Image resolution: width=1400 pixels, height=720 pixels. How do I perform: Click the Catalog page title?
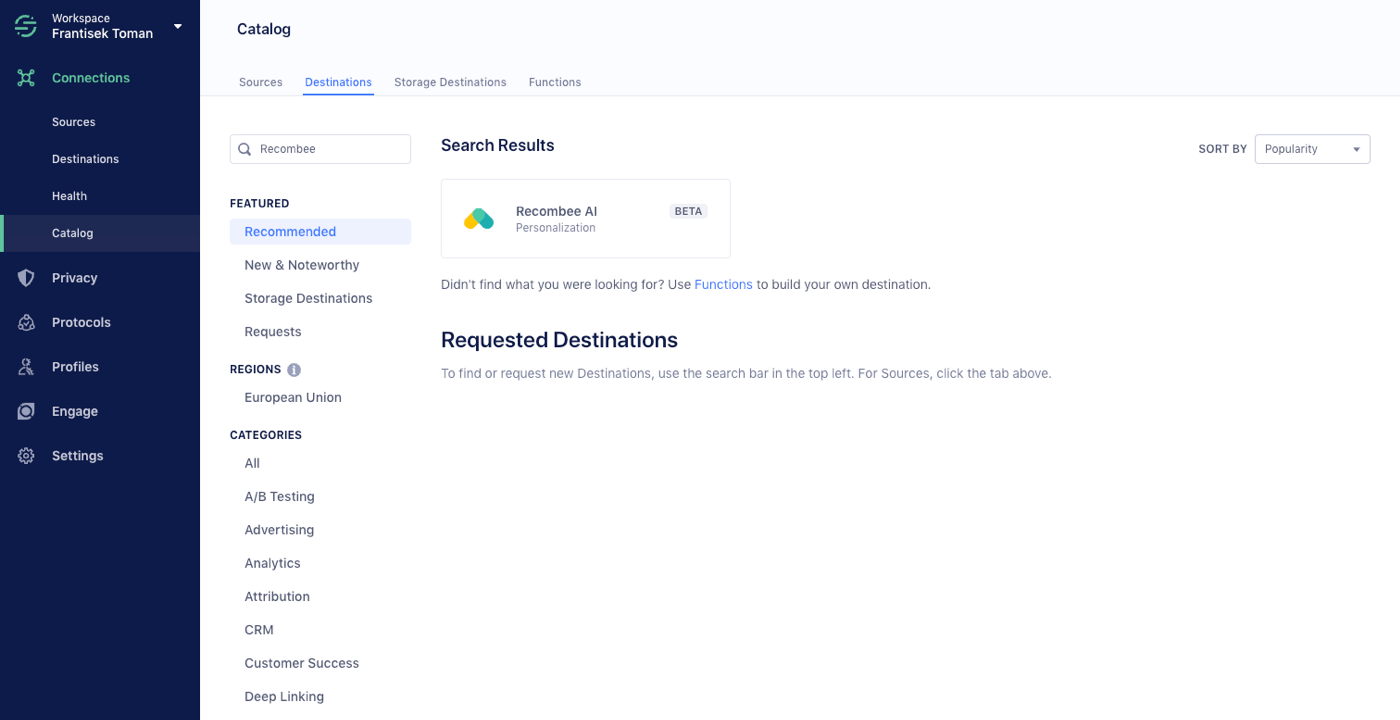coord(264,29)
